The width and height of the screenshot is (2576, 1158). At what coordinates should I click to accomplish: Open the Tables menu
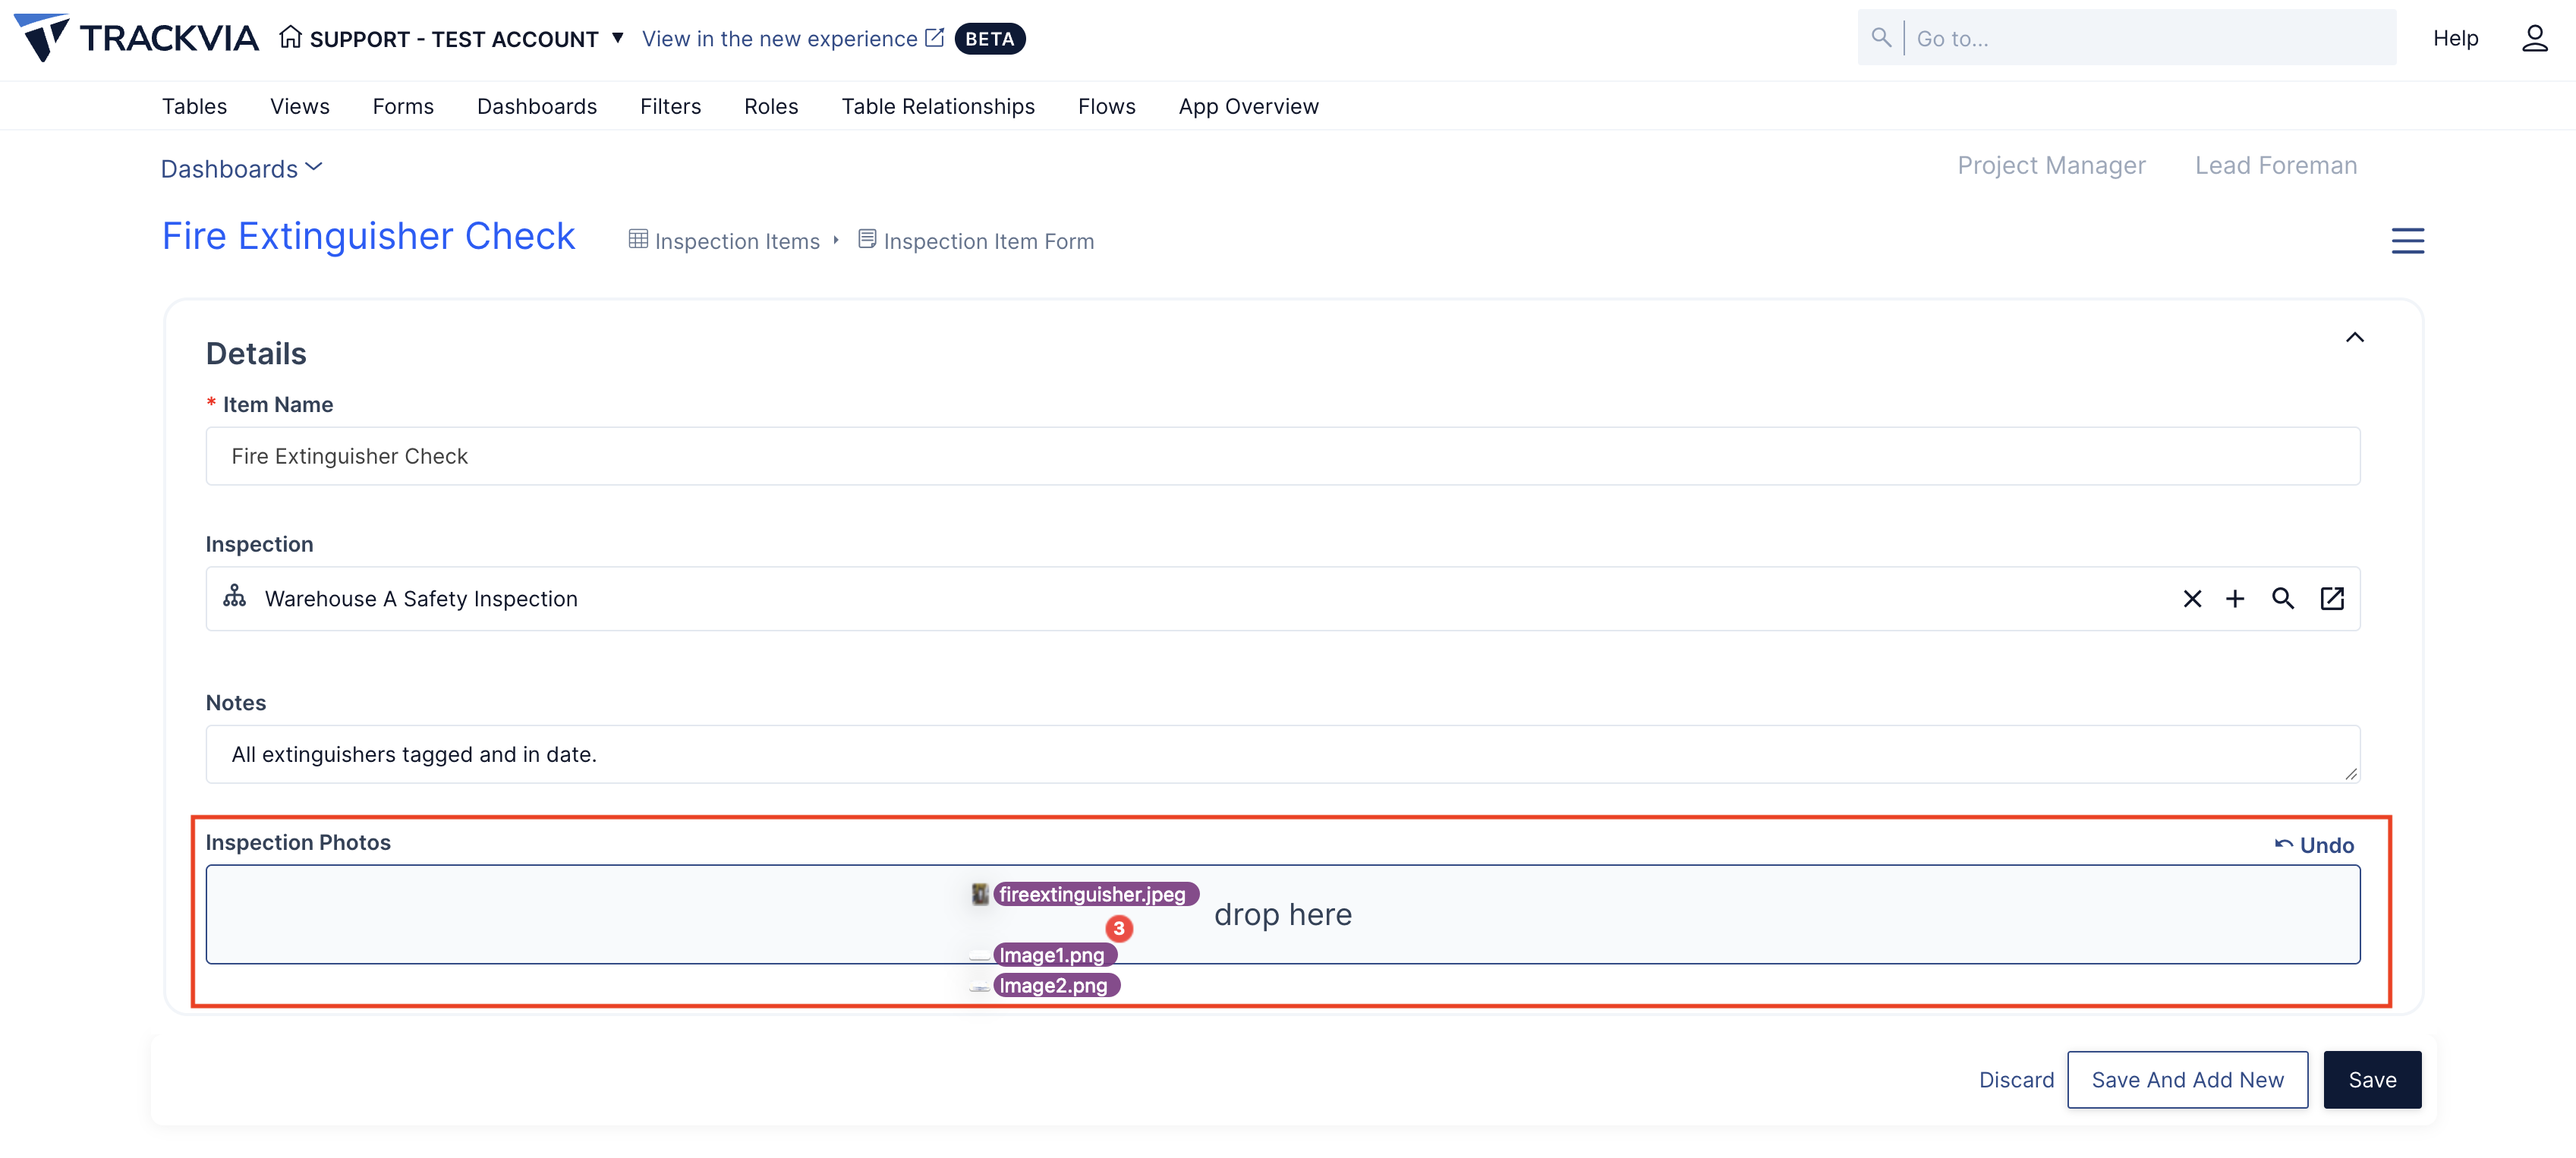194,106
